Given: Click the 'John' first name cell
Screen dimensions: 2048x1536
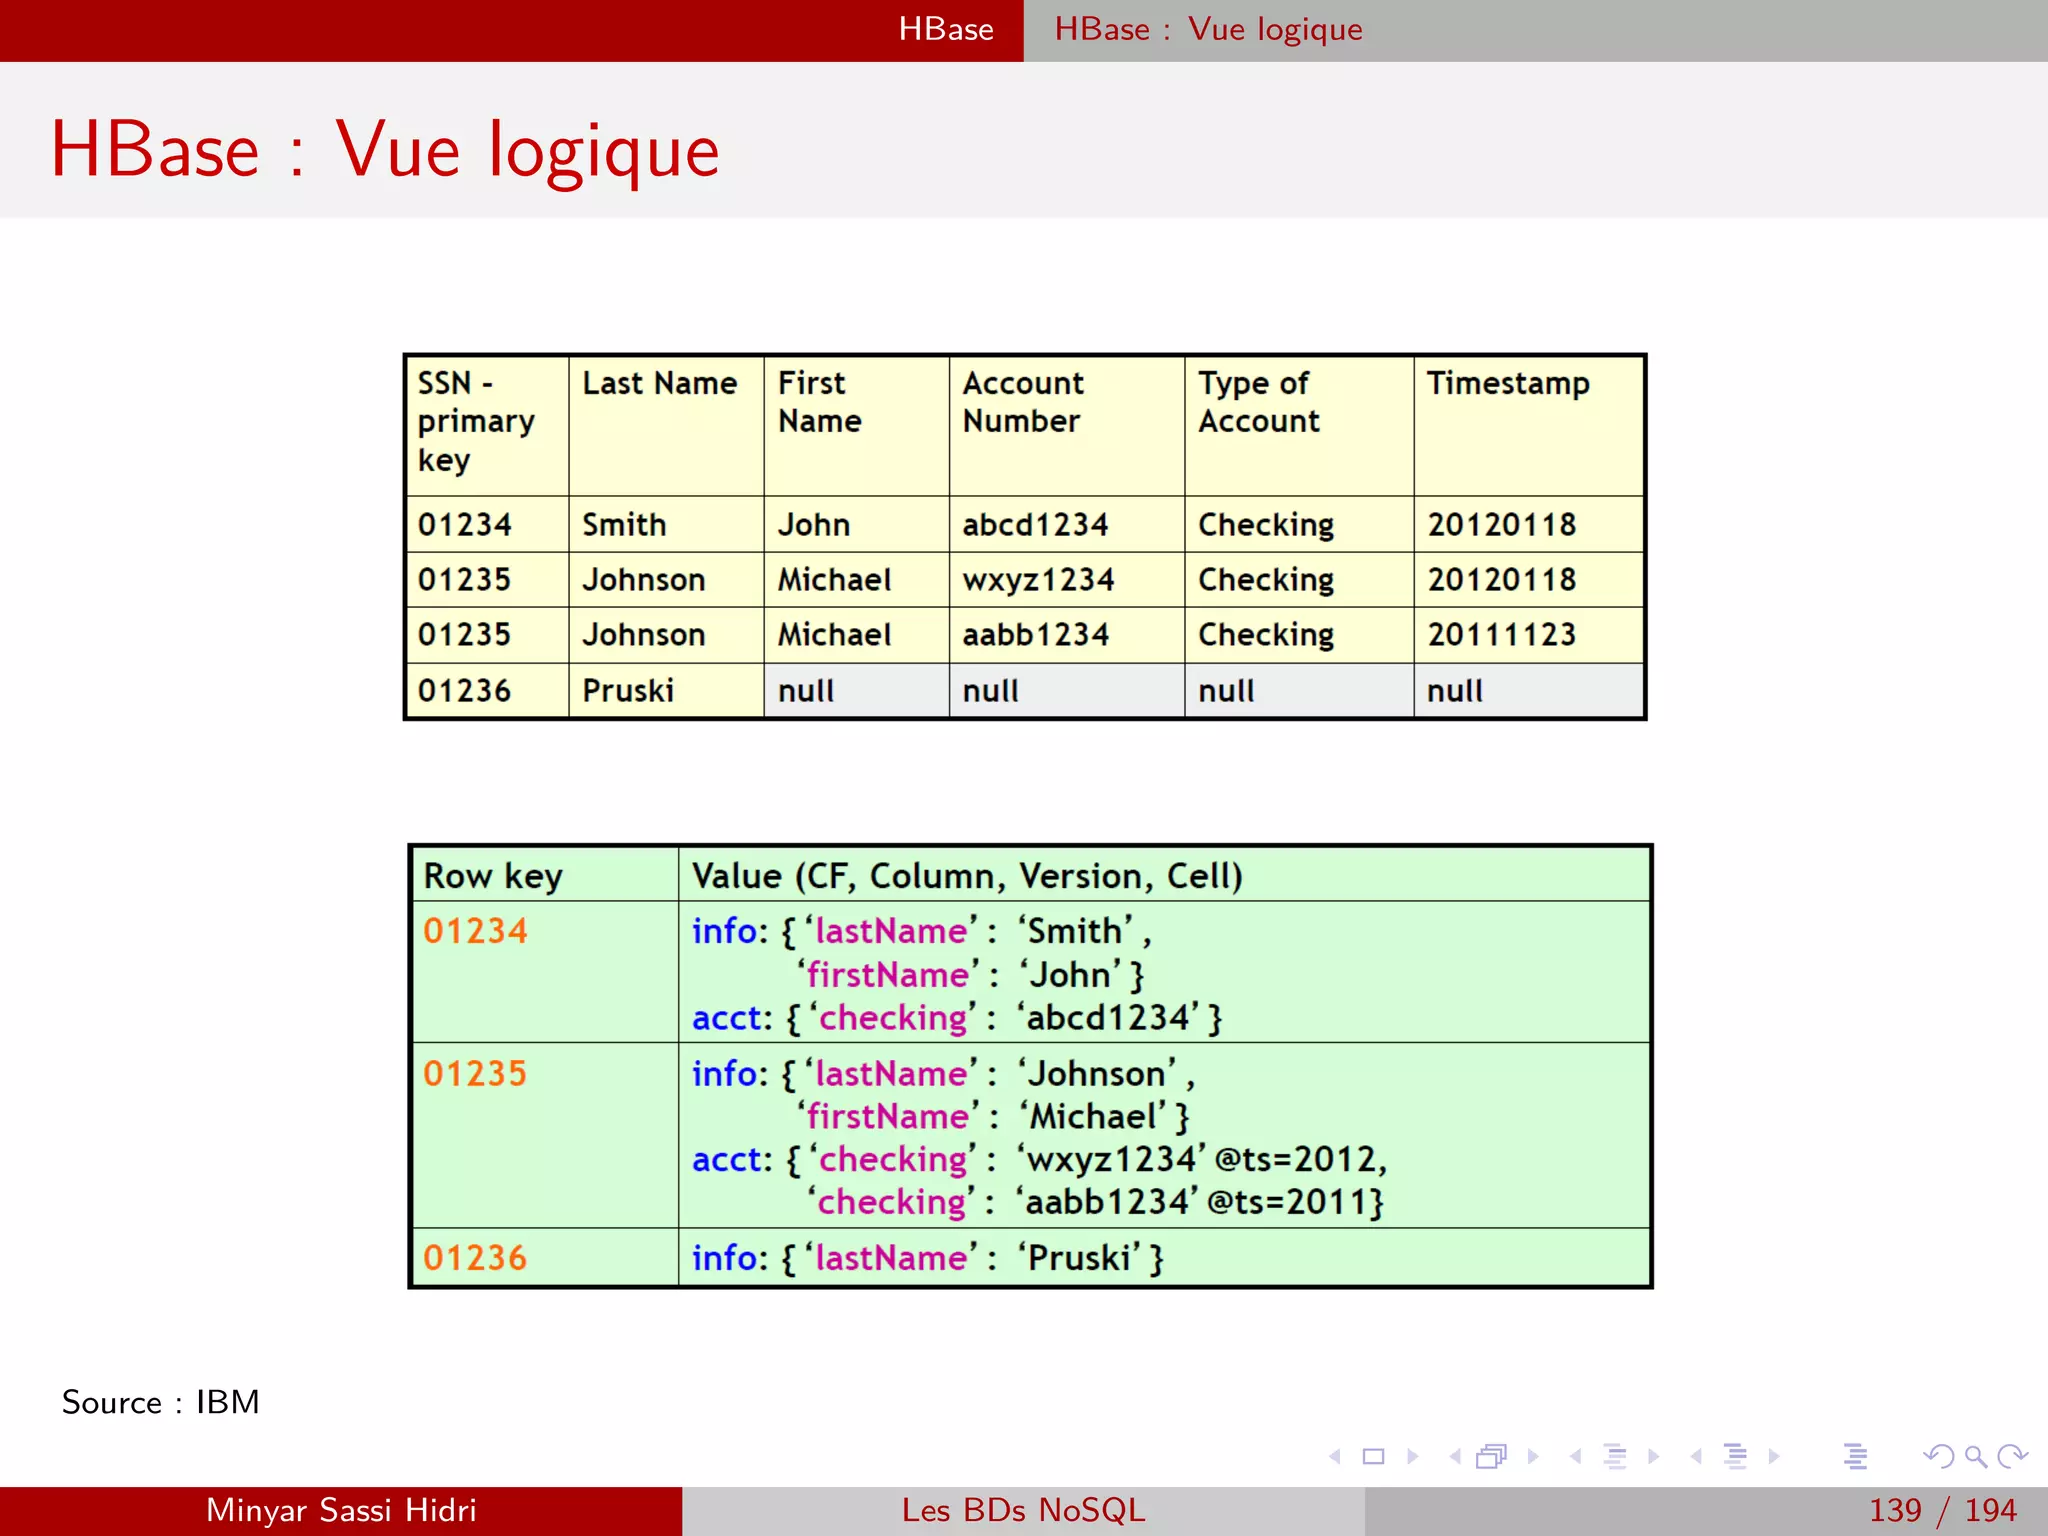Looking at the screenshot, I should click(857, 524).
